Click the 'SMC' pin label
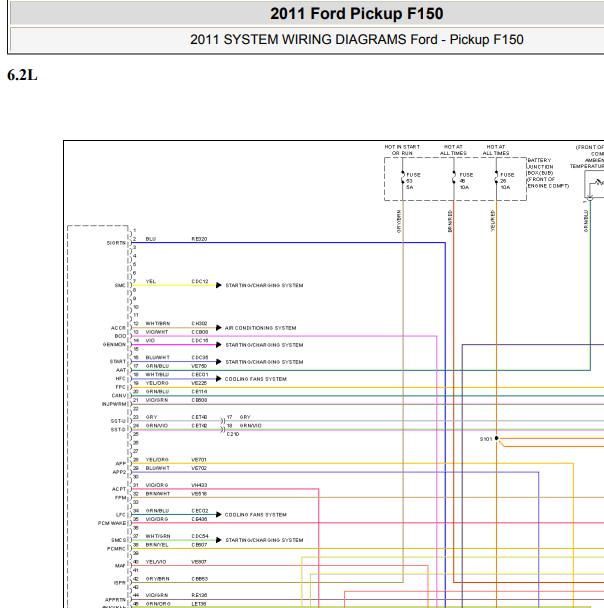This screenshot has height=608, width=604. [x=120, y=285]
